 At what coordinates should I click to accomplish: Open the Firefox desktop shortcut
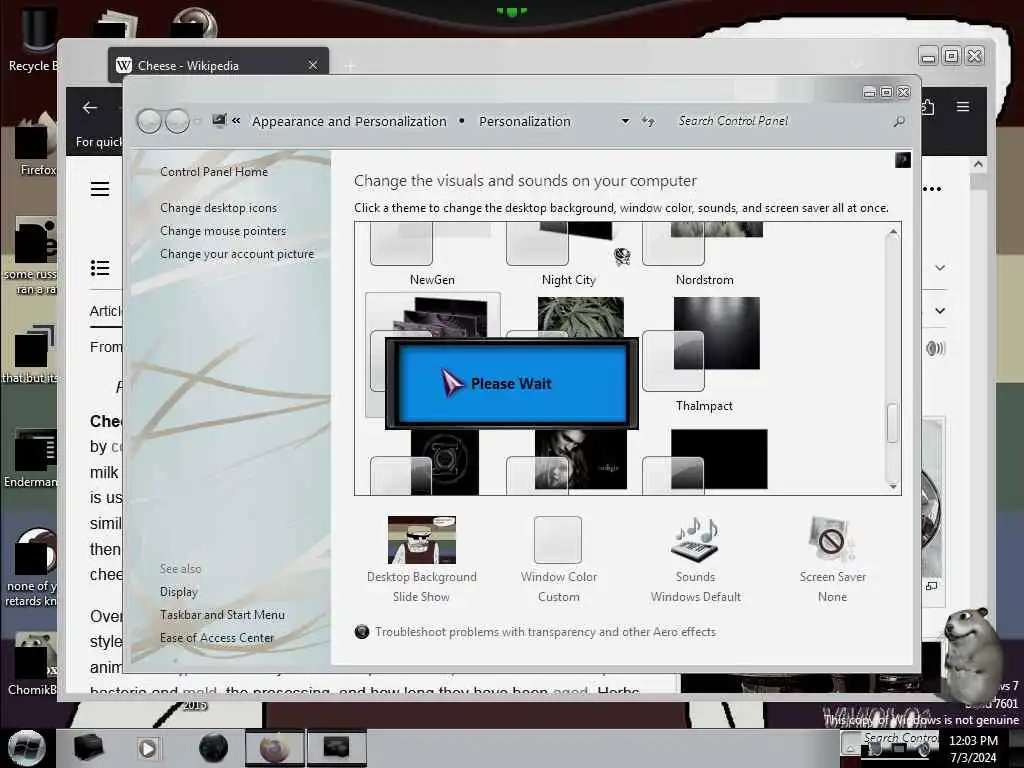coord(37,145)
